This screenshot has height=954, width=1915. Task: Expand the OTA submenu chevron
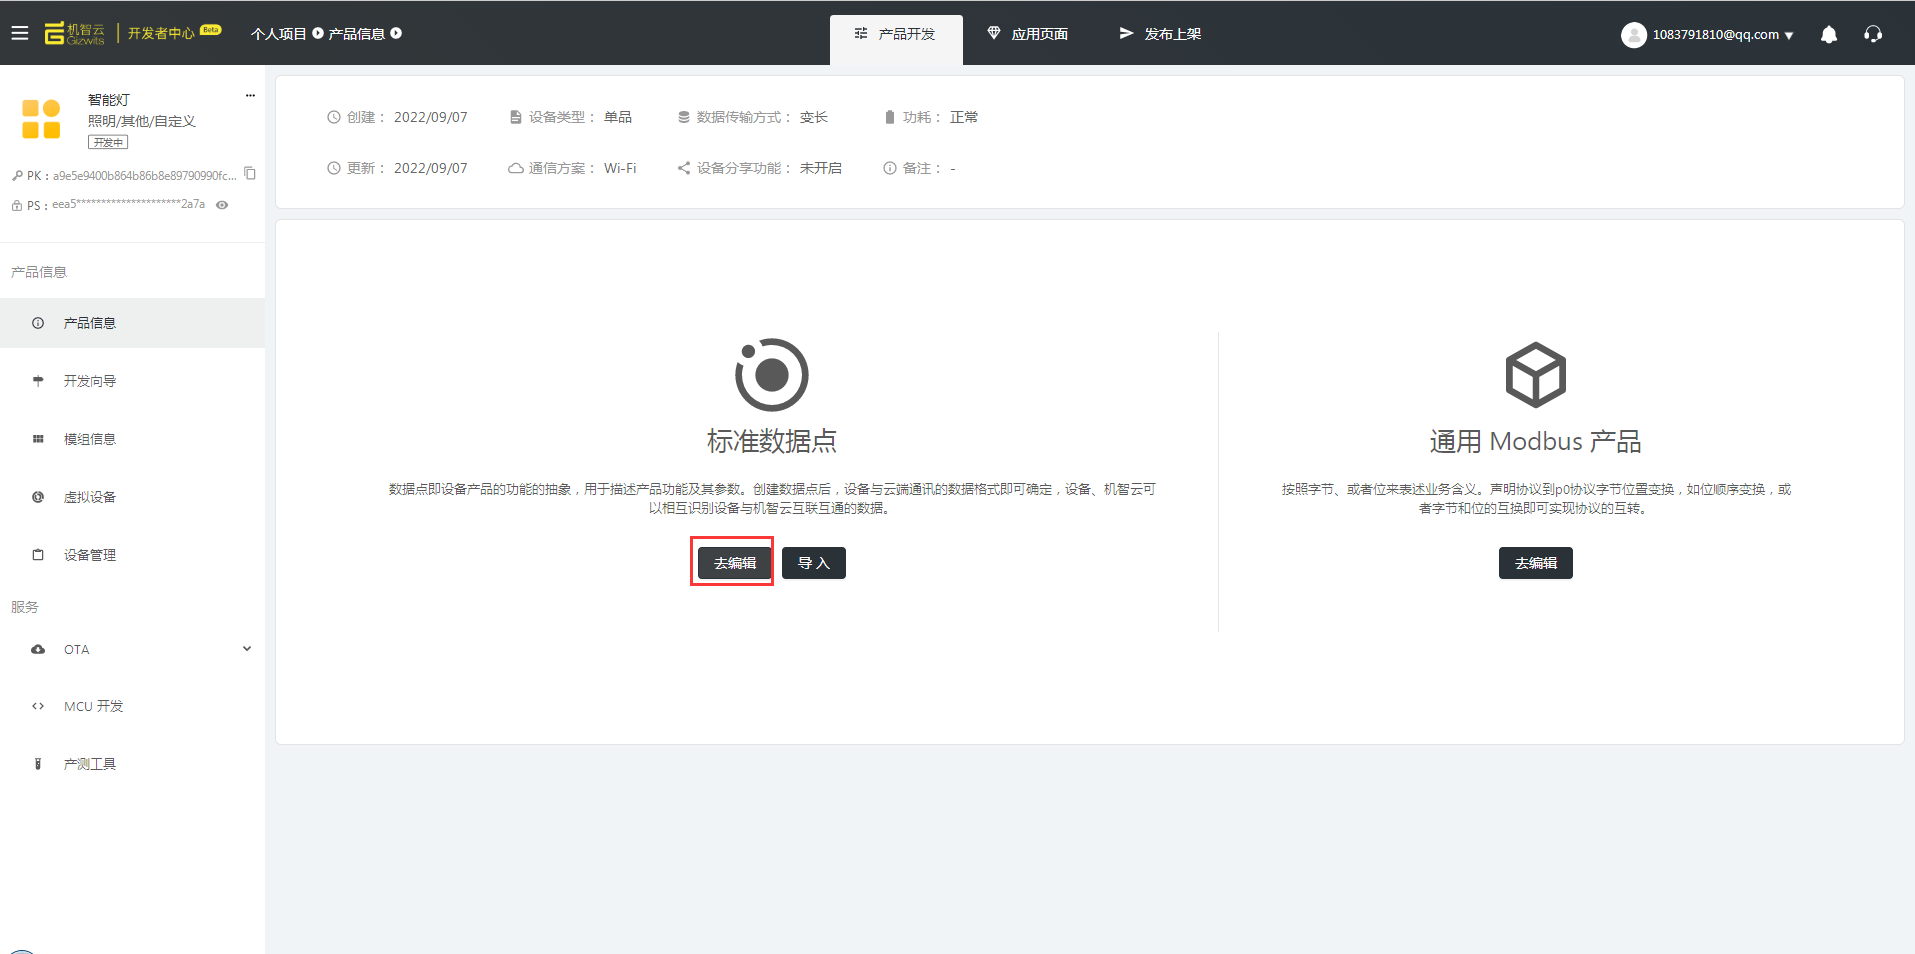click(247, 649)
